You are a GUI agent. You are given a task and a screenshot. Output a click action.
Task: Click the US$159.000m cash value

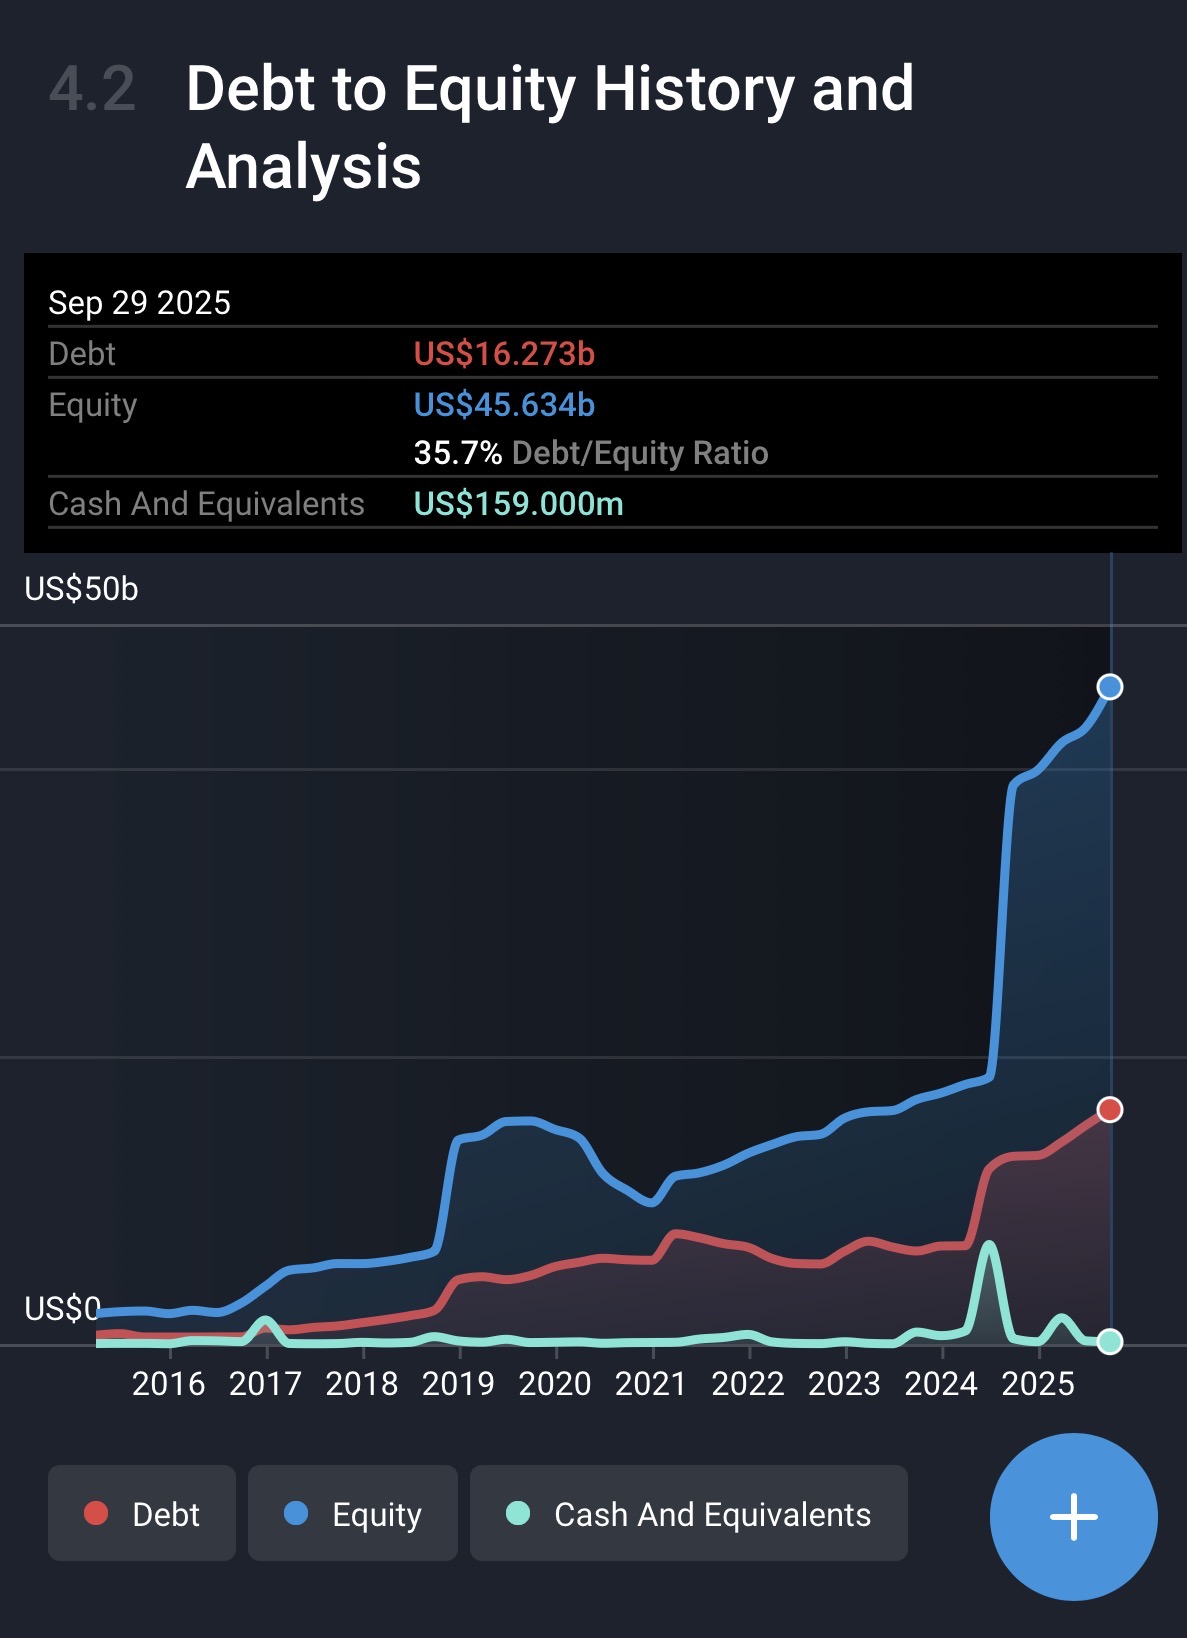[518, 504]
